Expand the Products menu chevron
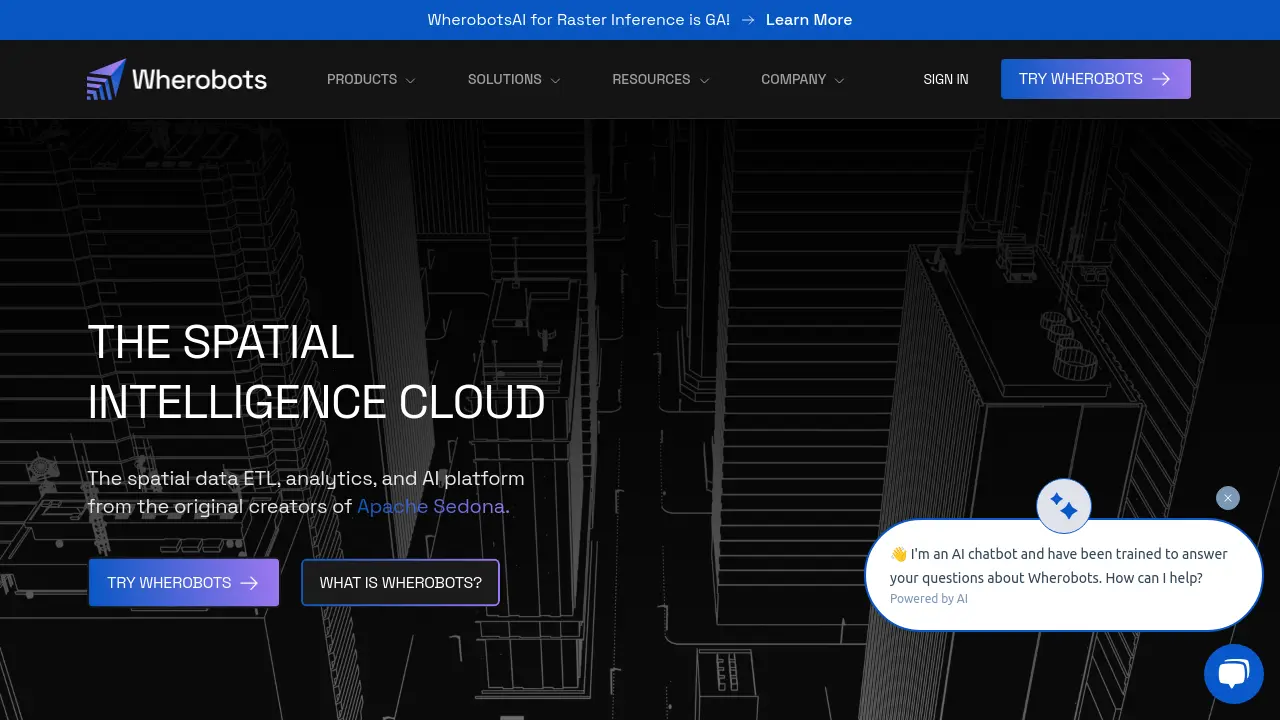1280x720 pixels. point(410,80)
